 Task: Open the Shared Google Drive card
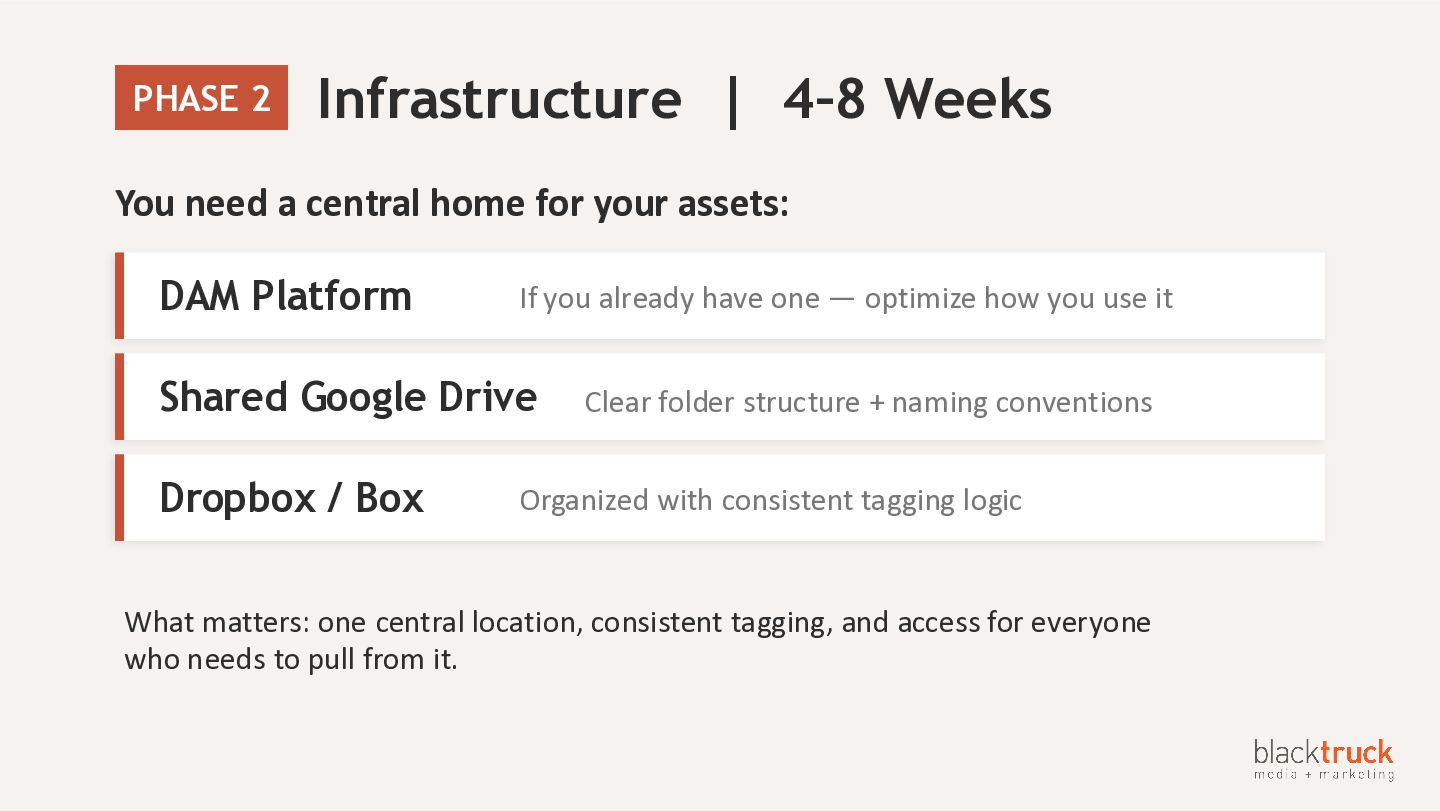(720, 397)
